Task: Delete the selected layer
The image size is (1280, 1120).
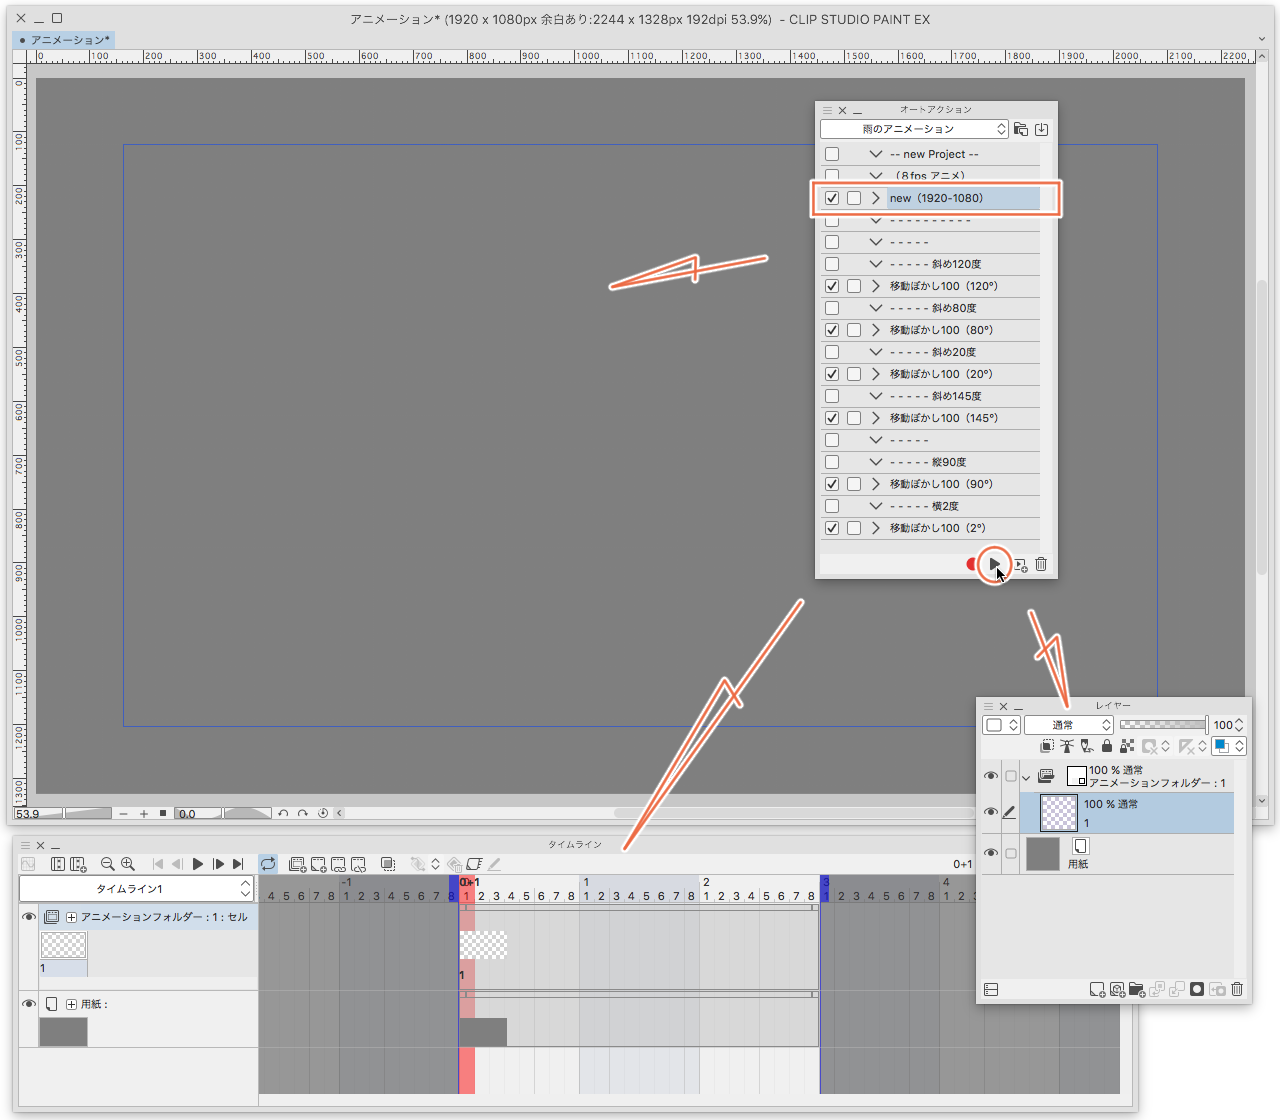Action: click(1237, 989)
